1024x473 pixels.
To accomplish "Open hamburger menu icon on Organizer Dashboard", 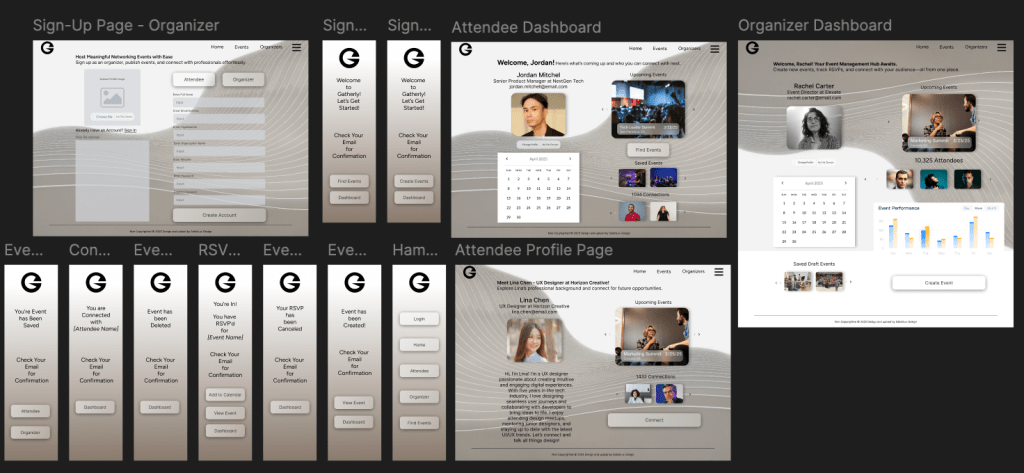I will click(1001, 47).
